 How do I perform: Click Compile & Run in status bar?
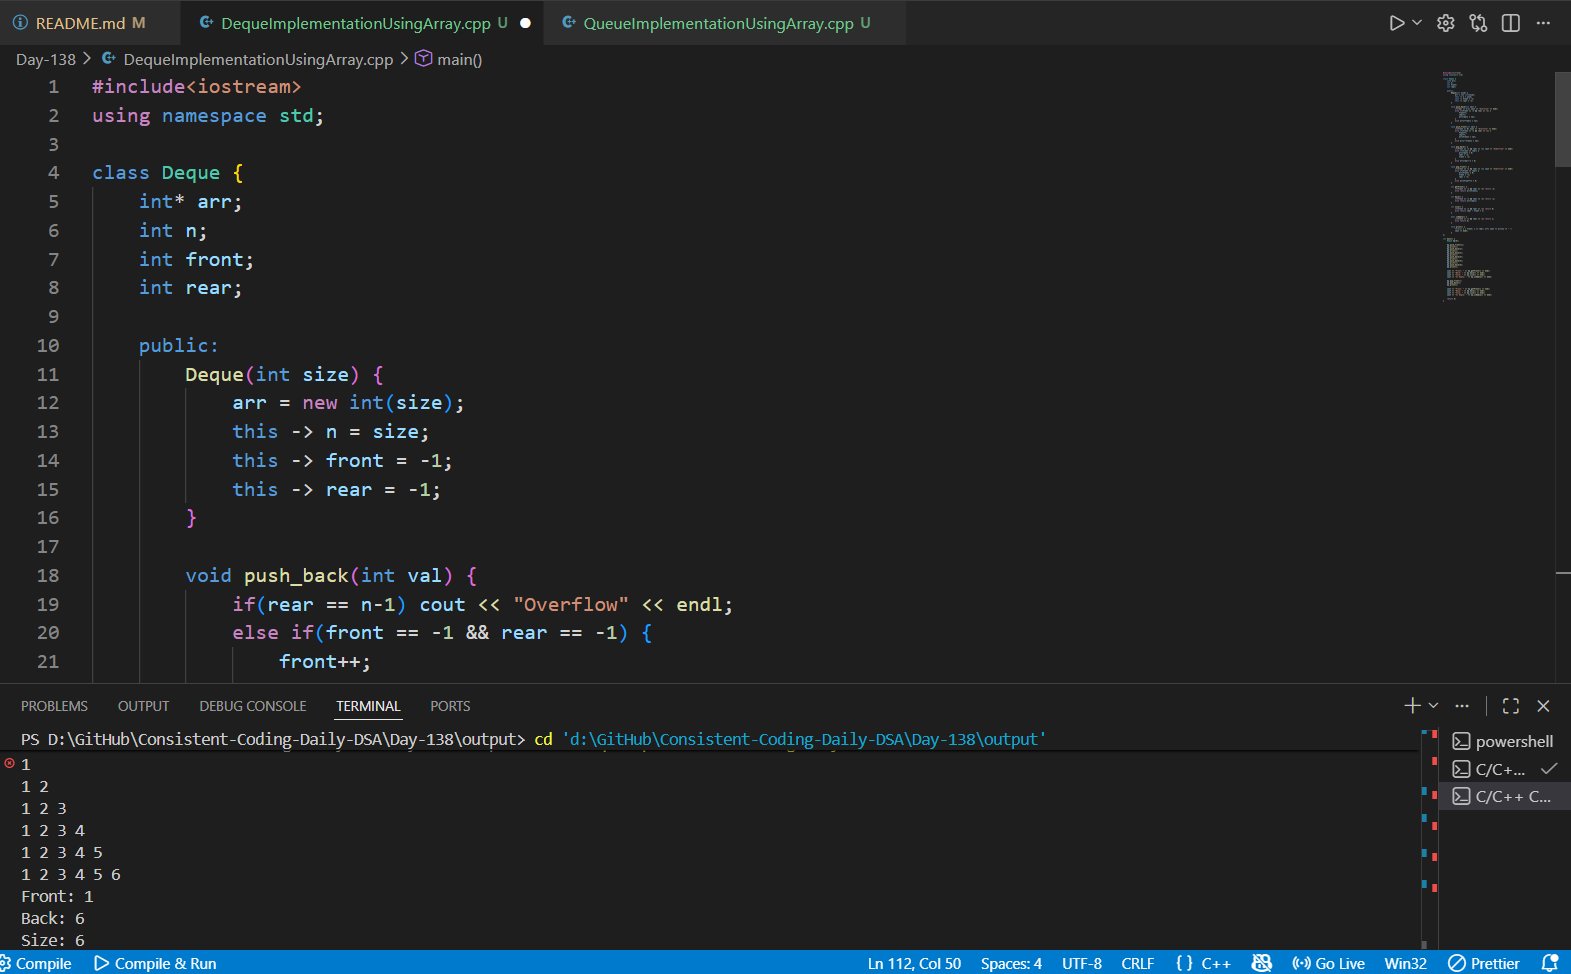[x=155, y=963]
